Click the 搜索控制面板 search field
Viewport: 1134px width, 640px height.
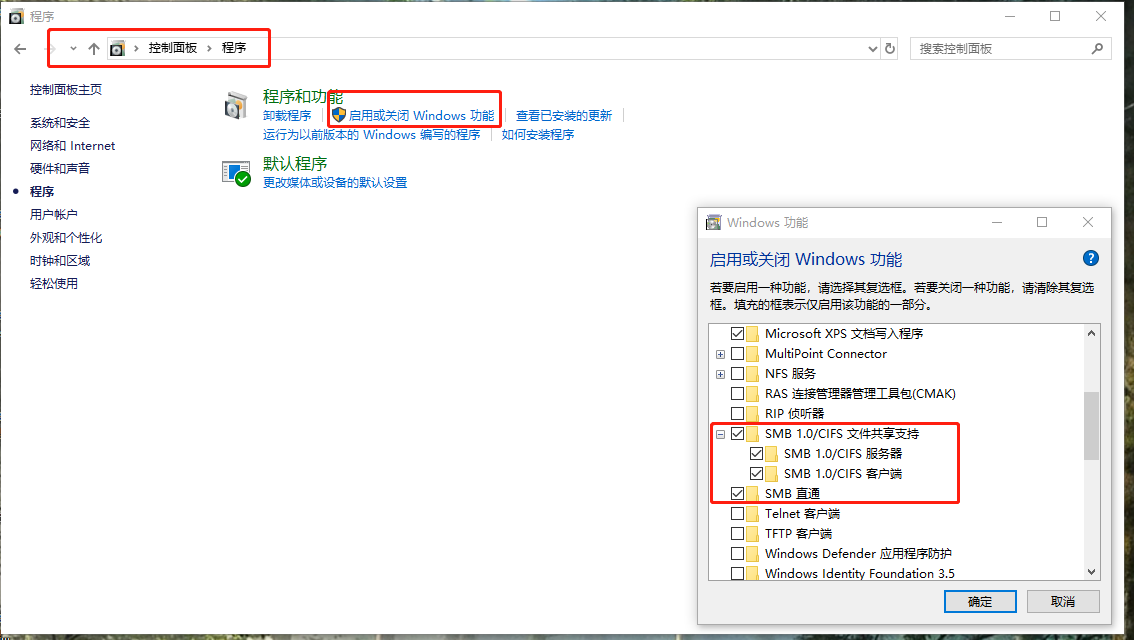point(1010,48)
